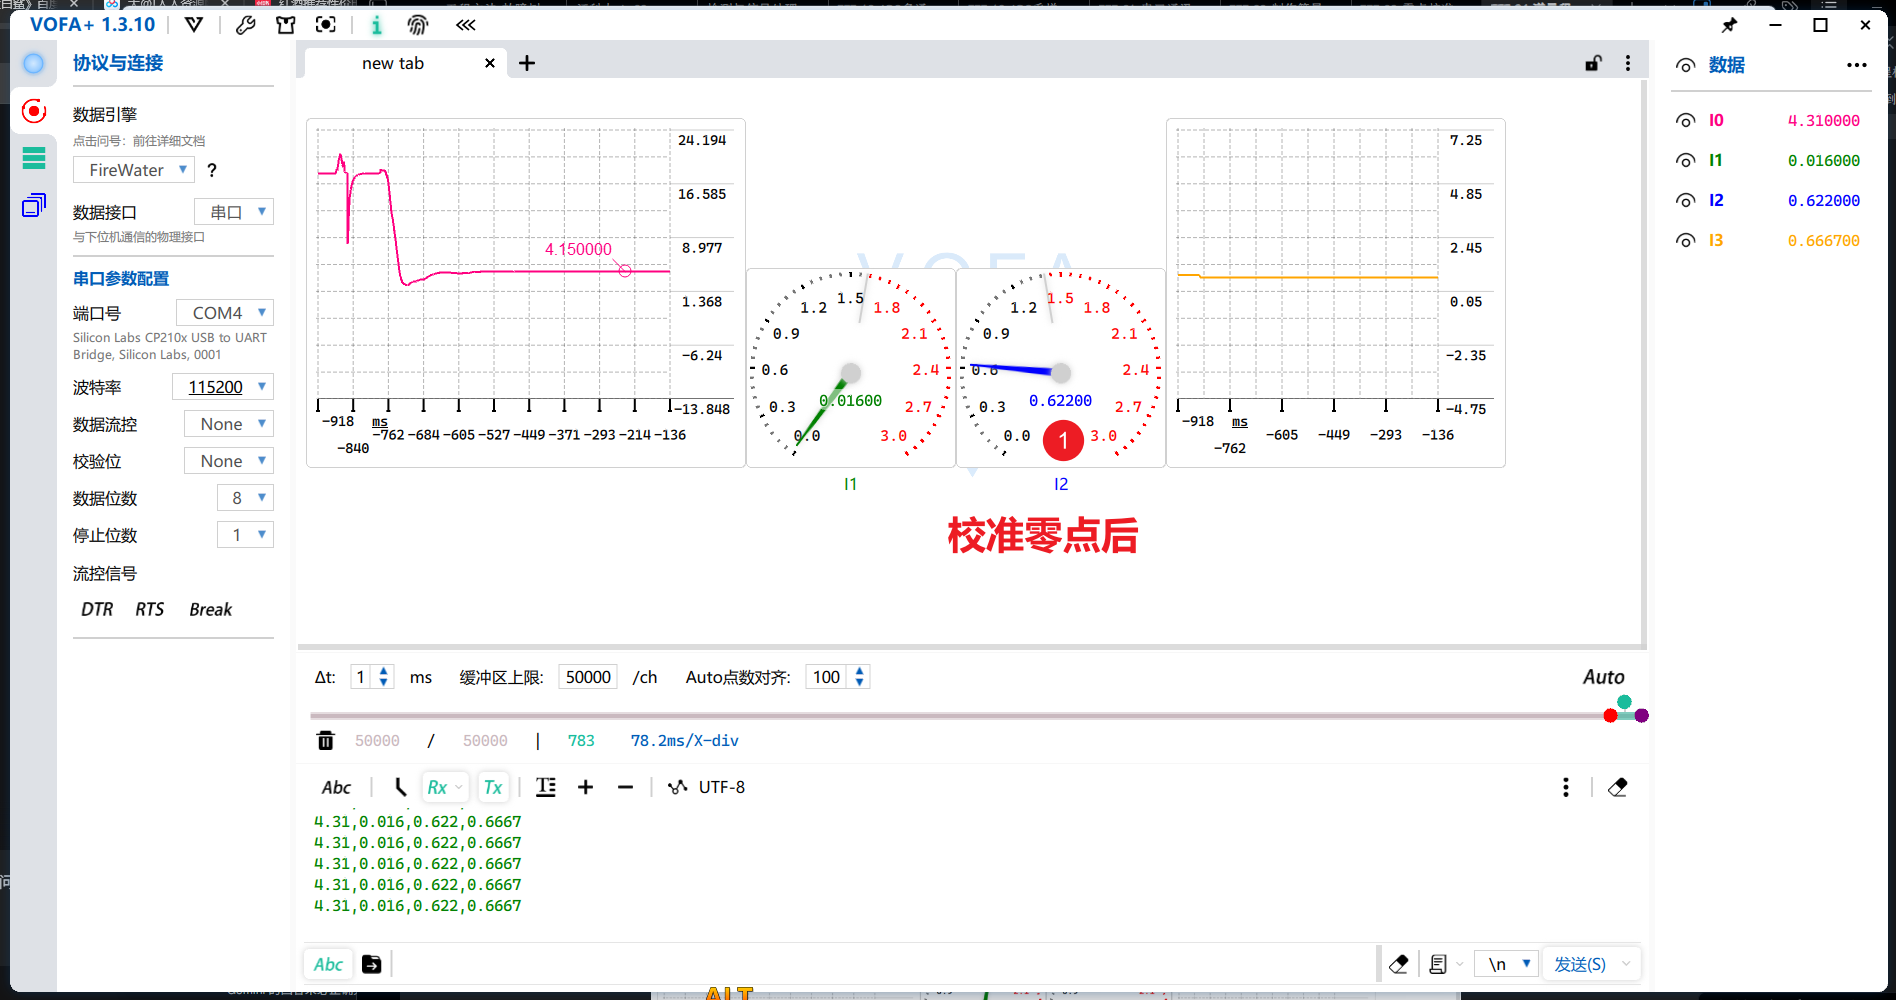
Task: Click the trash icon to clear buffer
Action: click(x=326, y=741)
